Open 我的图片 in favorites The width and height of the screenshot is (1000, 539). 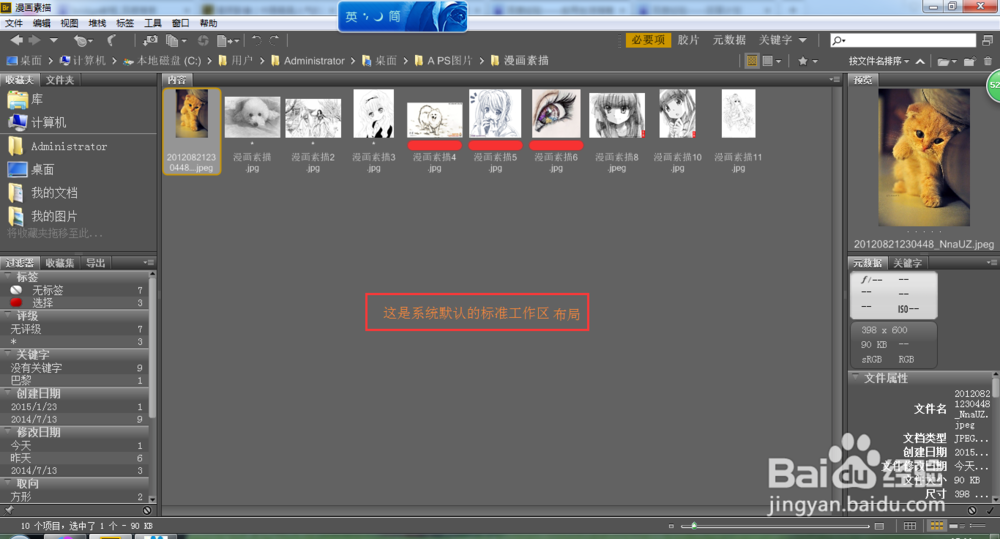[54, 216]
